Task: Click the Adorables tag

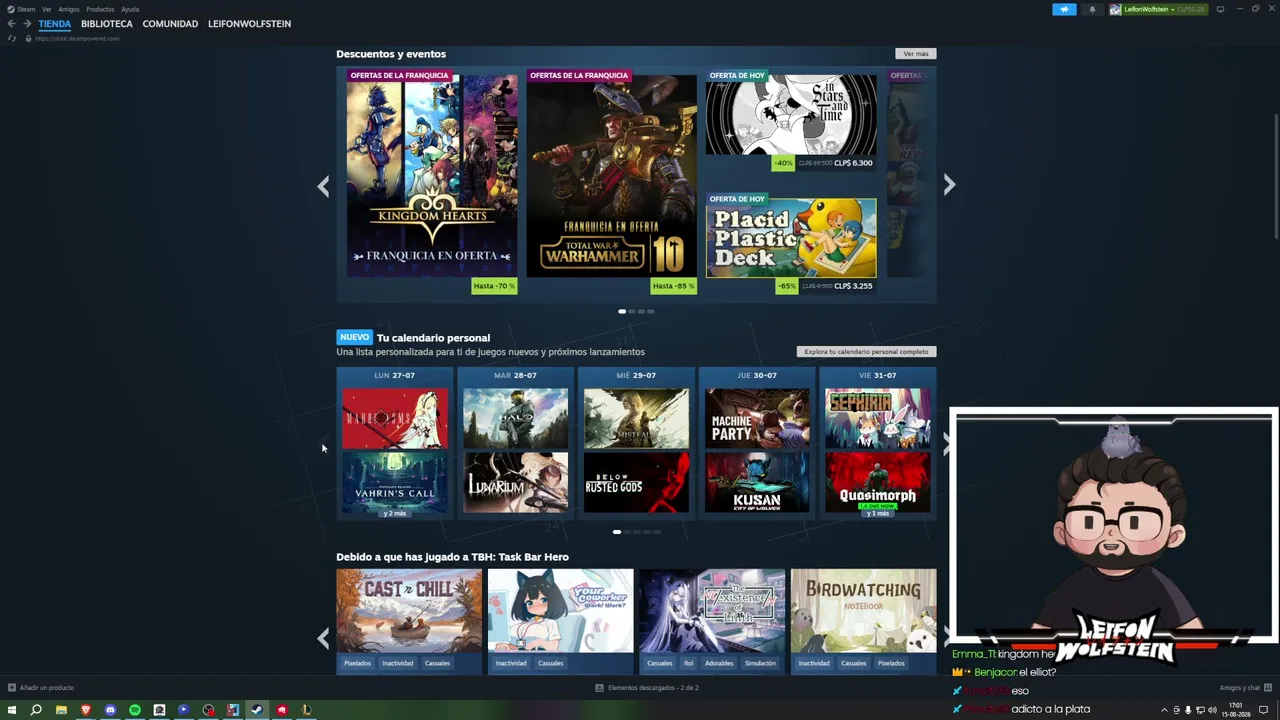Action: (719, 663)
